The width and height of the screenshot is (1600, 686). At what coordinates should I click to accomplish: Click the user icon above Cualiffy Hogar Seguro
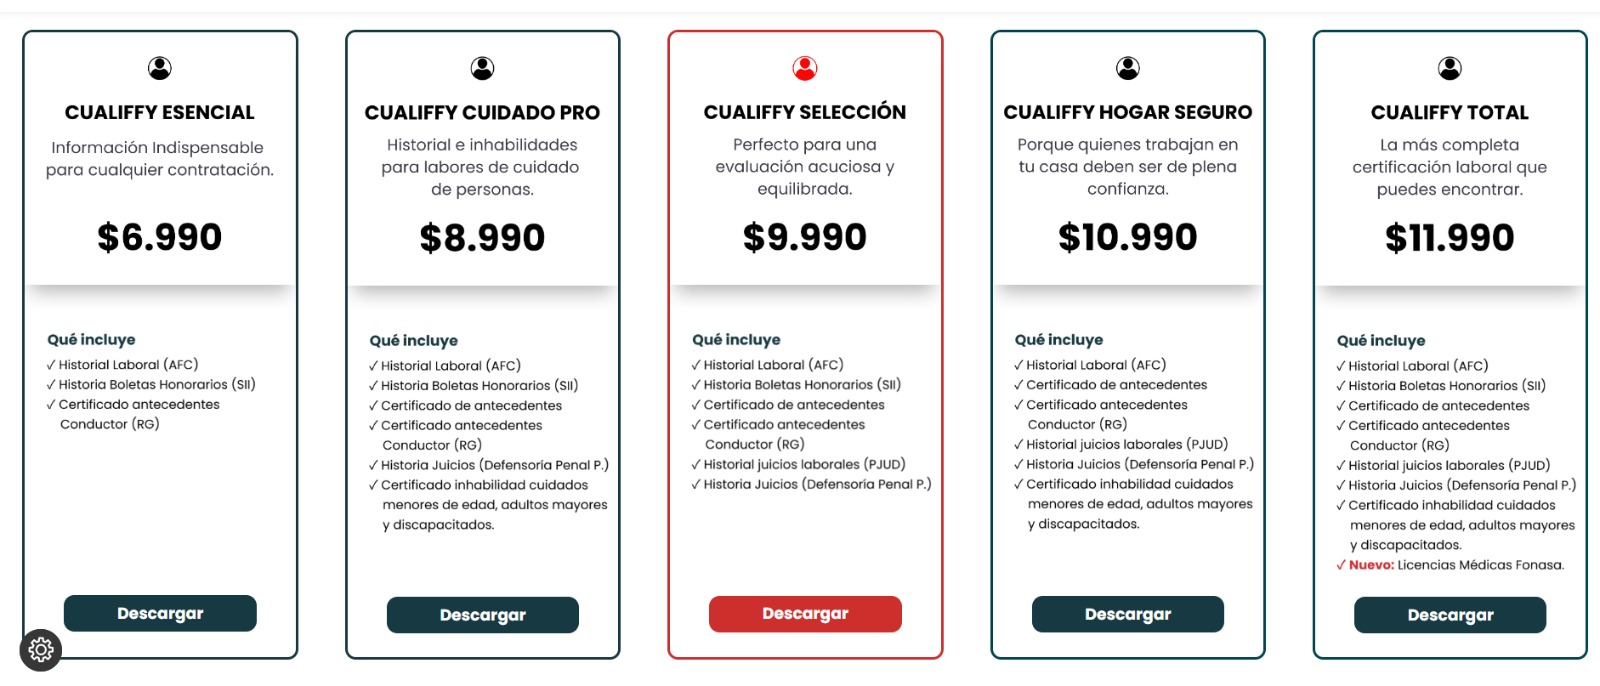point(1128,68)
